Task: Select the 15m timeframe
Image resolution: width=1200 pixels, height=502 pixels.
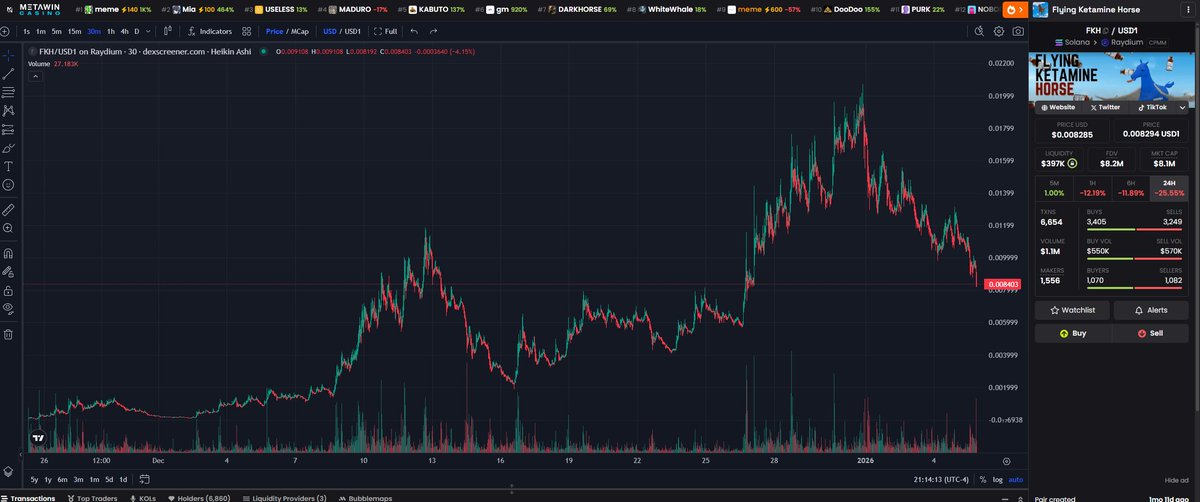Action: [x=74, y=31]
